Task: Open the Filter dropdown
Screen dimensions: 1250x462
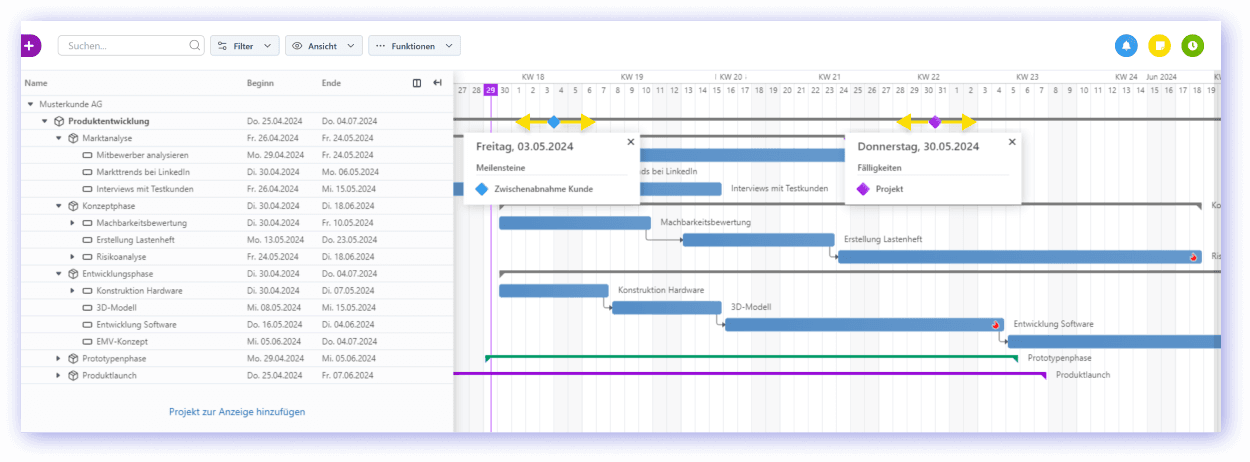Action: point(244,46)
